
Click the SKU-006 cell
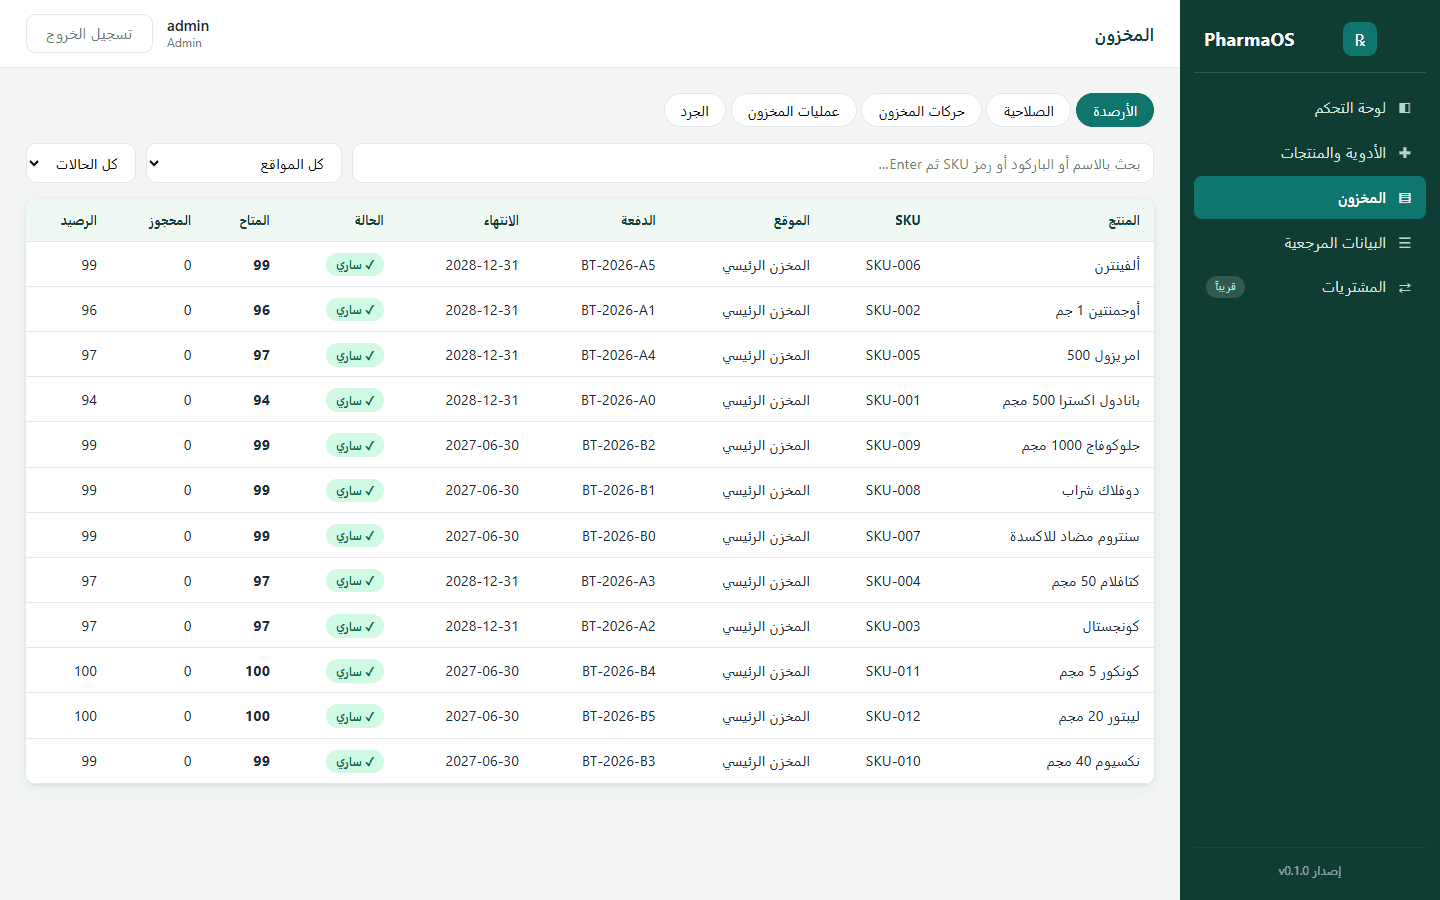[x=893, y=266]
